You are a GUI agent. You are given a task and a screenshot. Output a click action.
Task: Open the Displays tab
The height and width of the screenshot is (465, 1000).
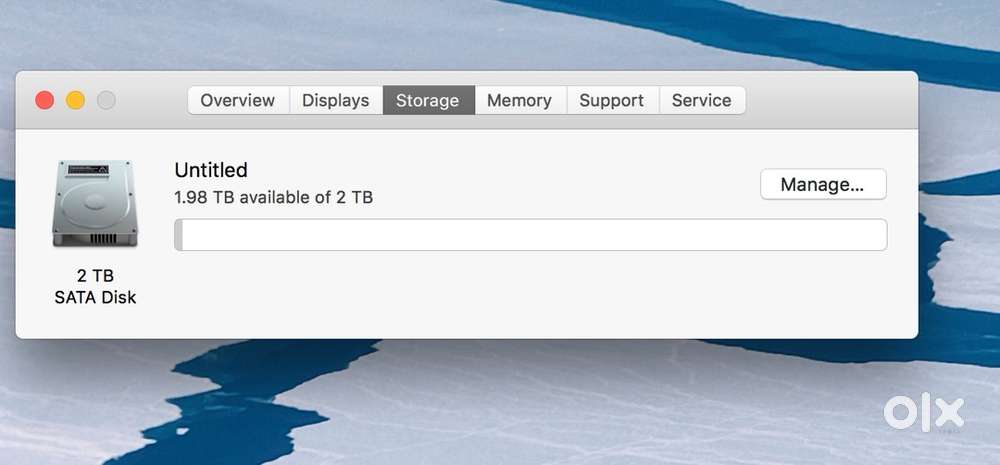tap(336, 100)
